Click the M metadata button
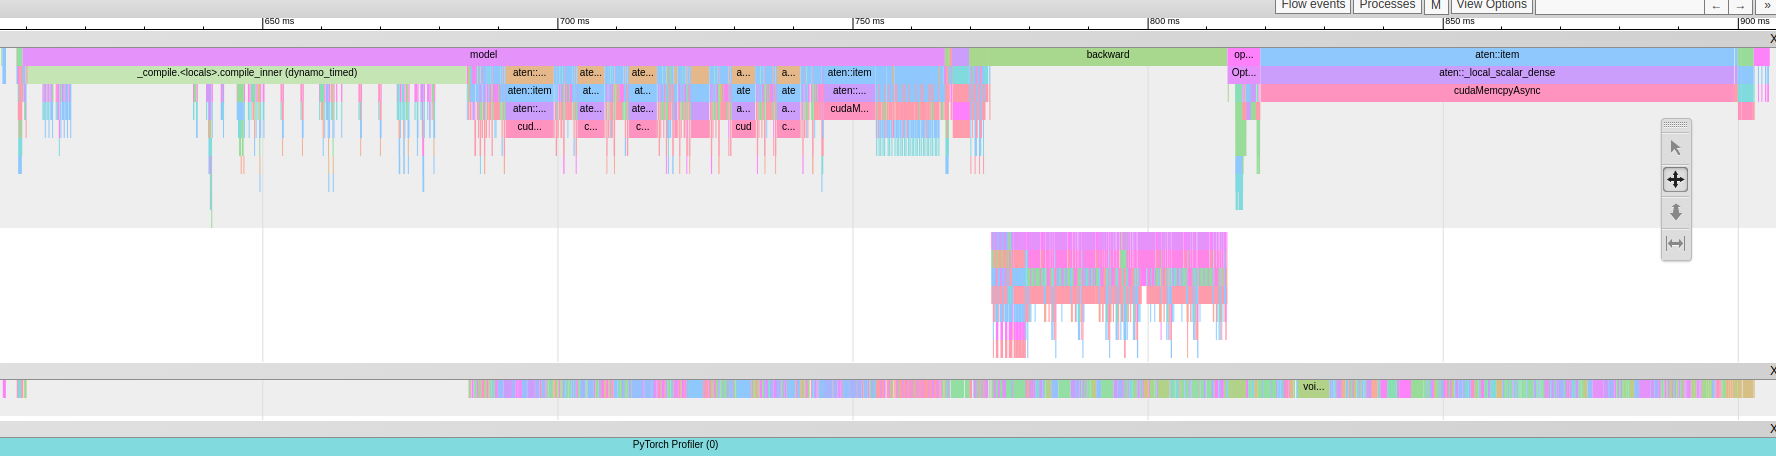1776x456 pixels. coord(1435,6)
